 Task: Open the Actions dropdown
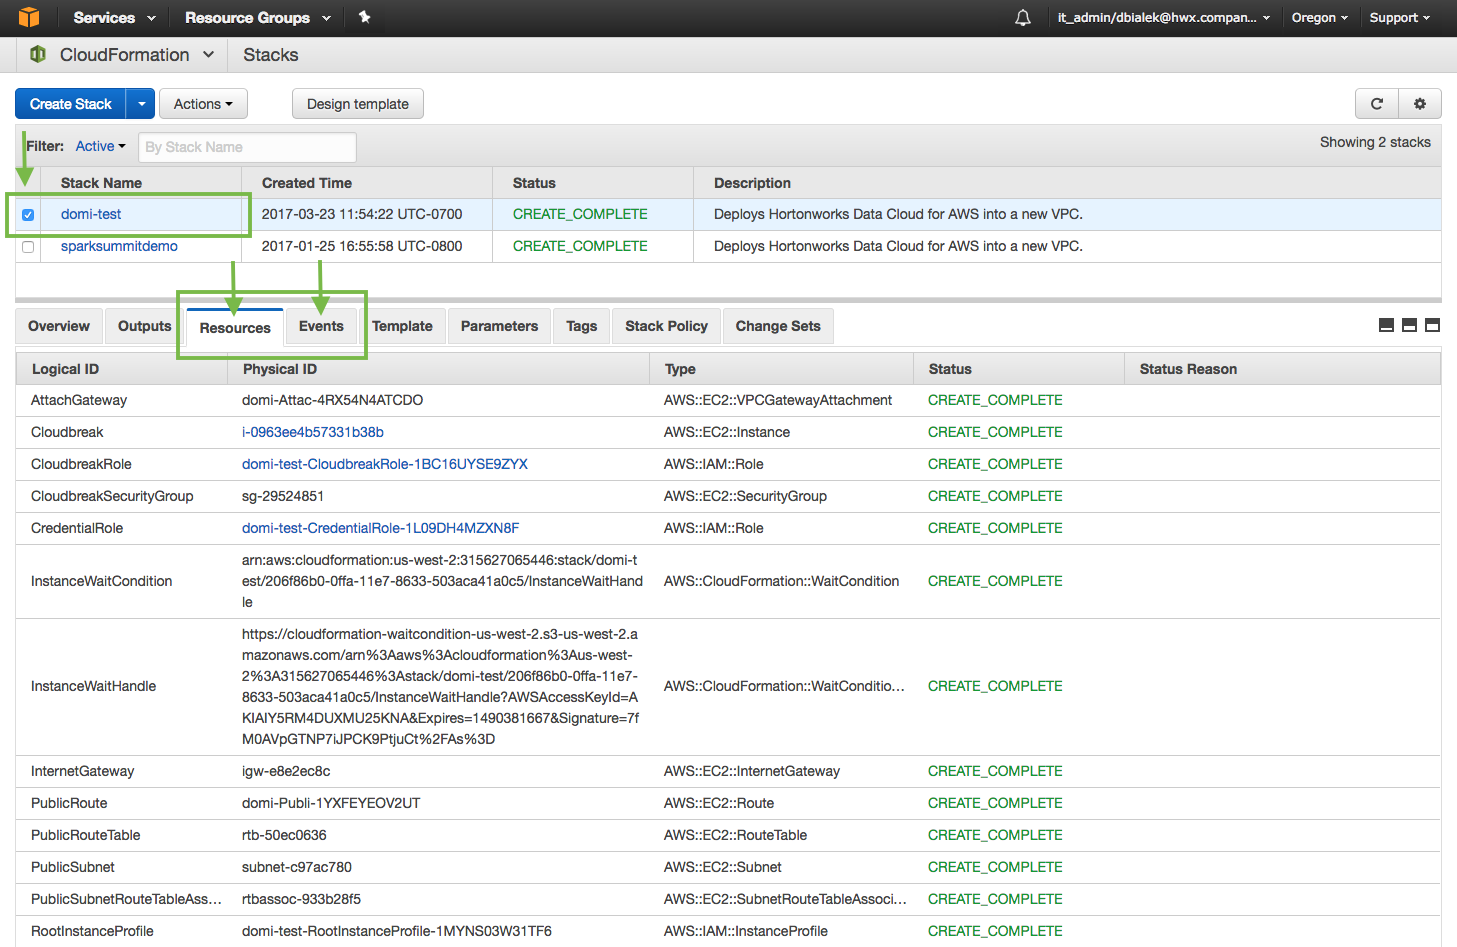[x=203, y=103]
